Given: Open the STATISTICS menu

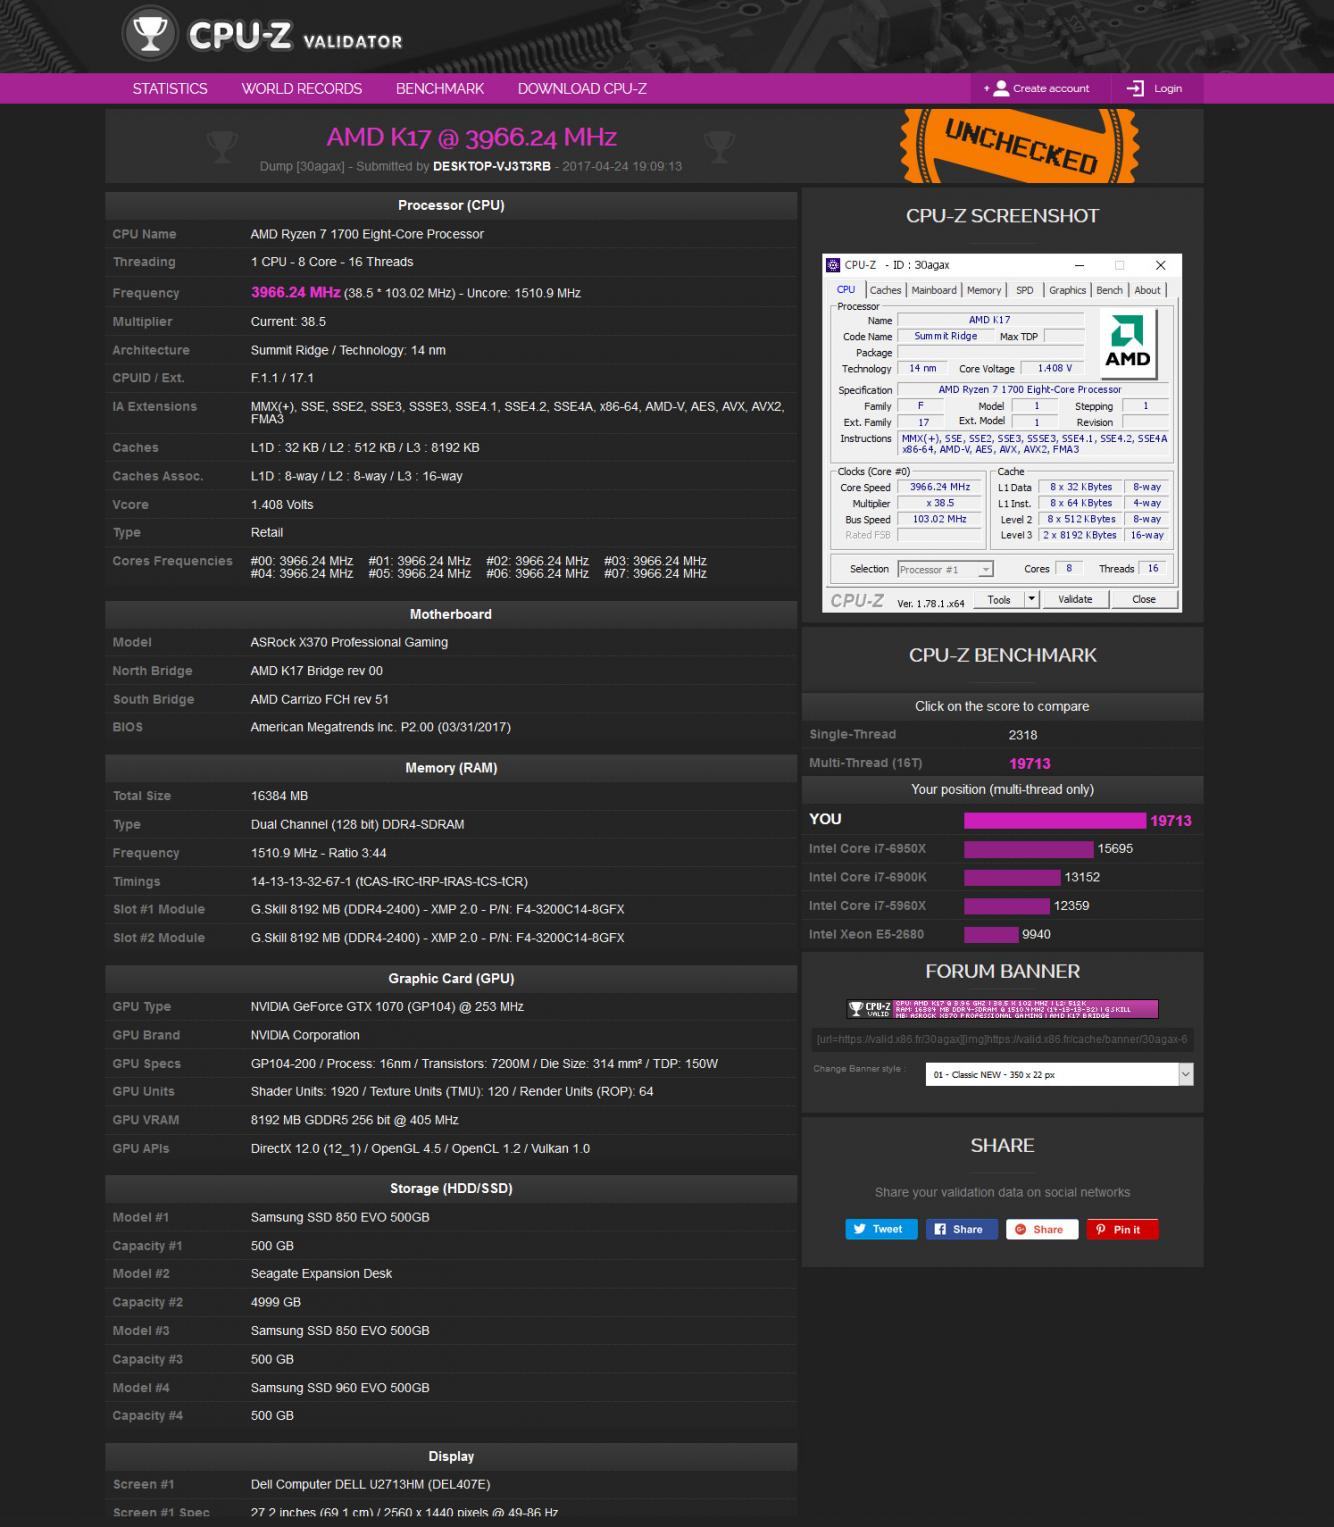Looking at the screenshot, I should (x=170, y=88).
